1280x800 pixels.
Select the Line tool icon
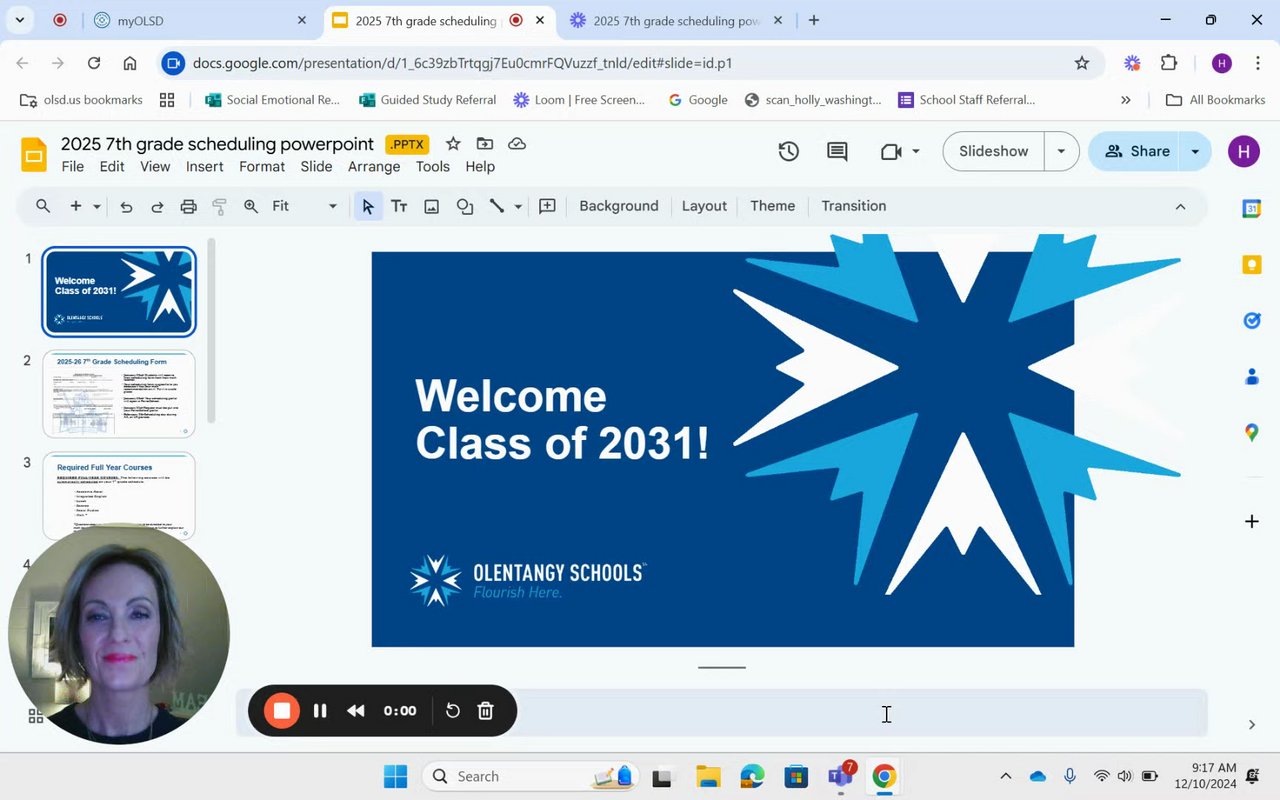tap(496, 206)
